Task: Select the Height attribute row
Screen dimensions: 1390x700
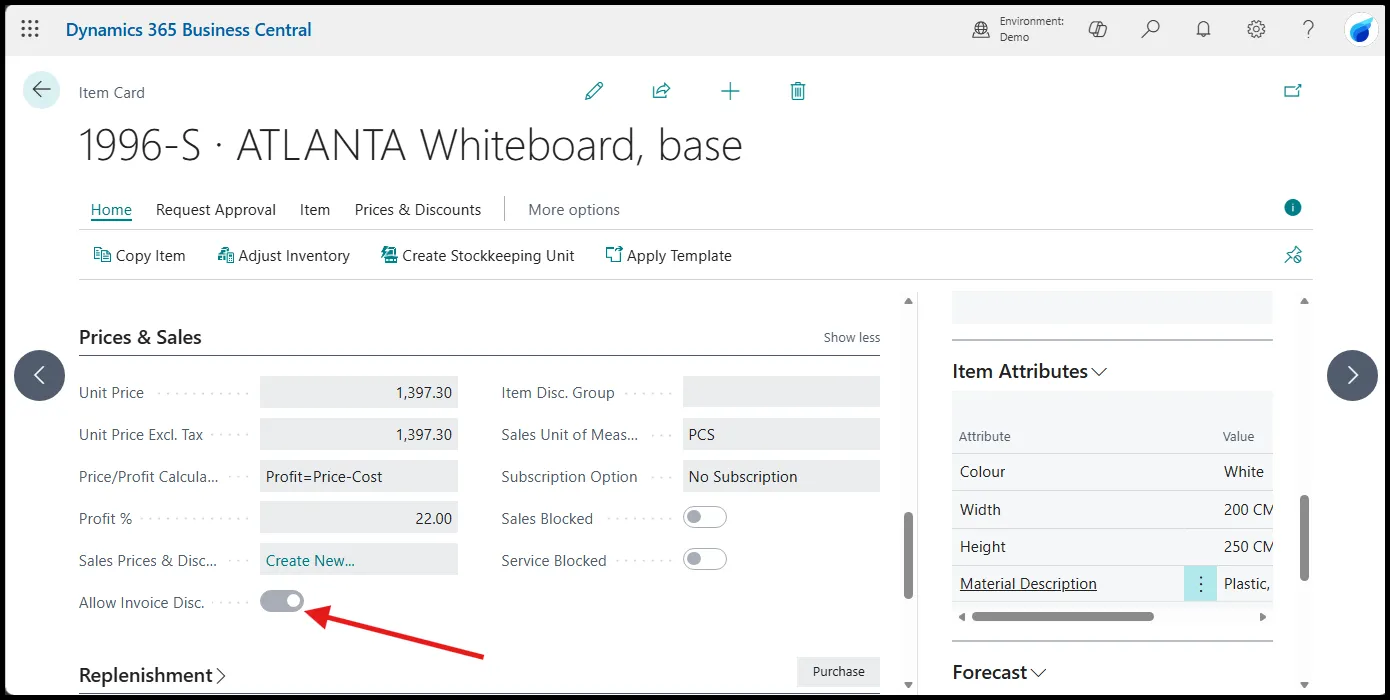Action: click(x=1112, y=547)
